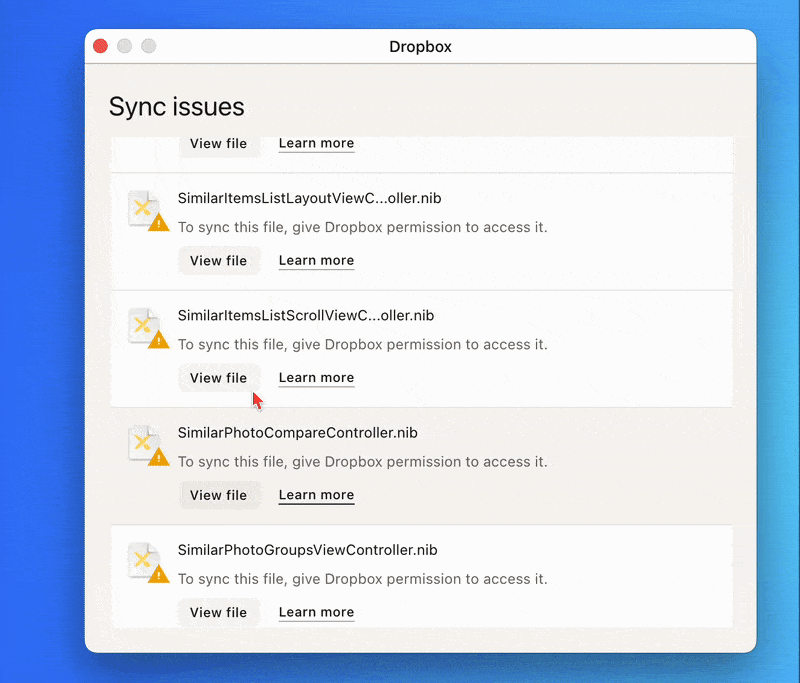800x683 pixels.
Task: Click the Sync issues heading
Action: click(x=177, y=107)
